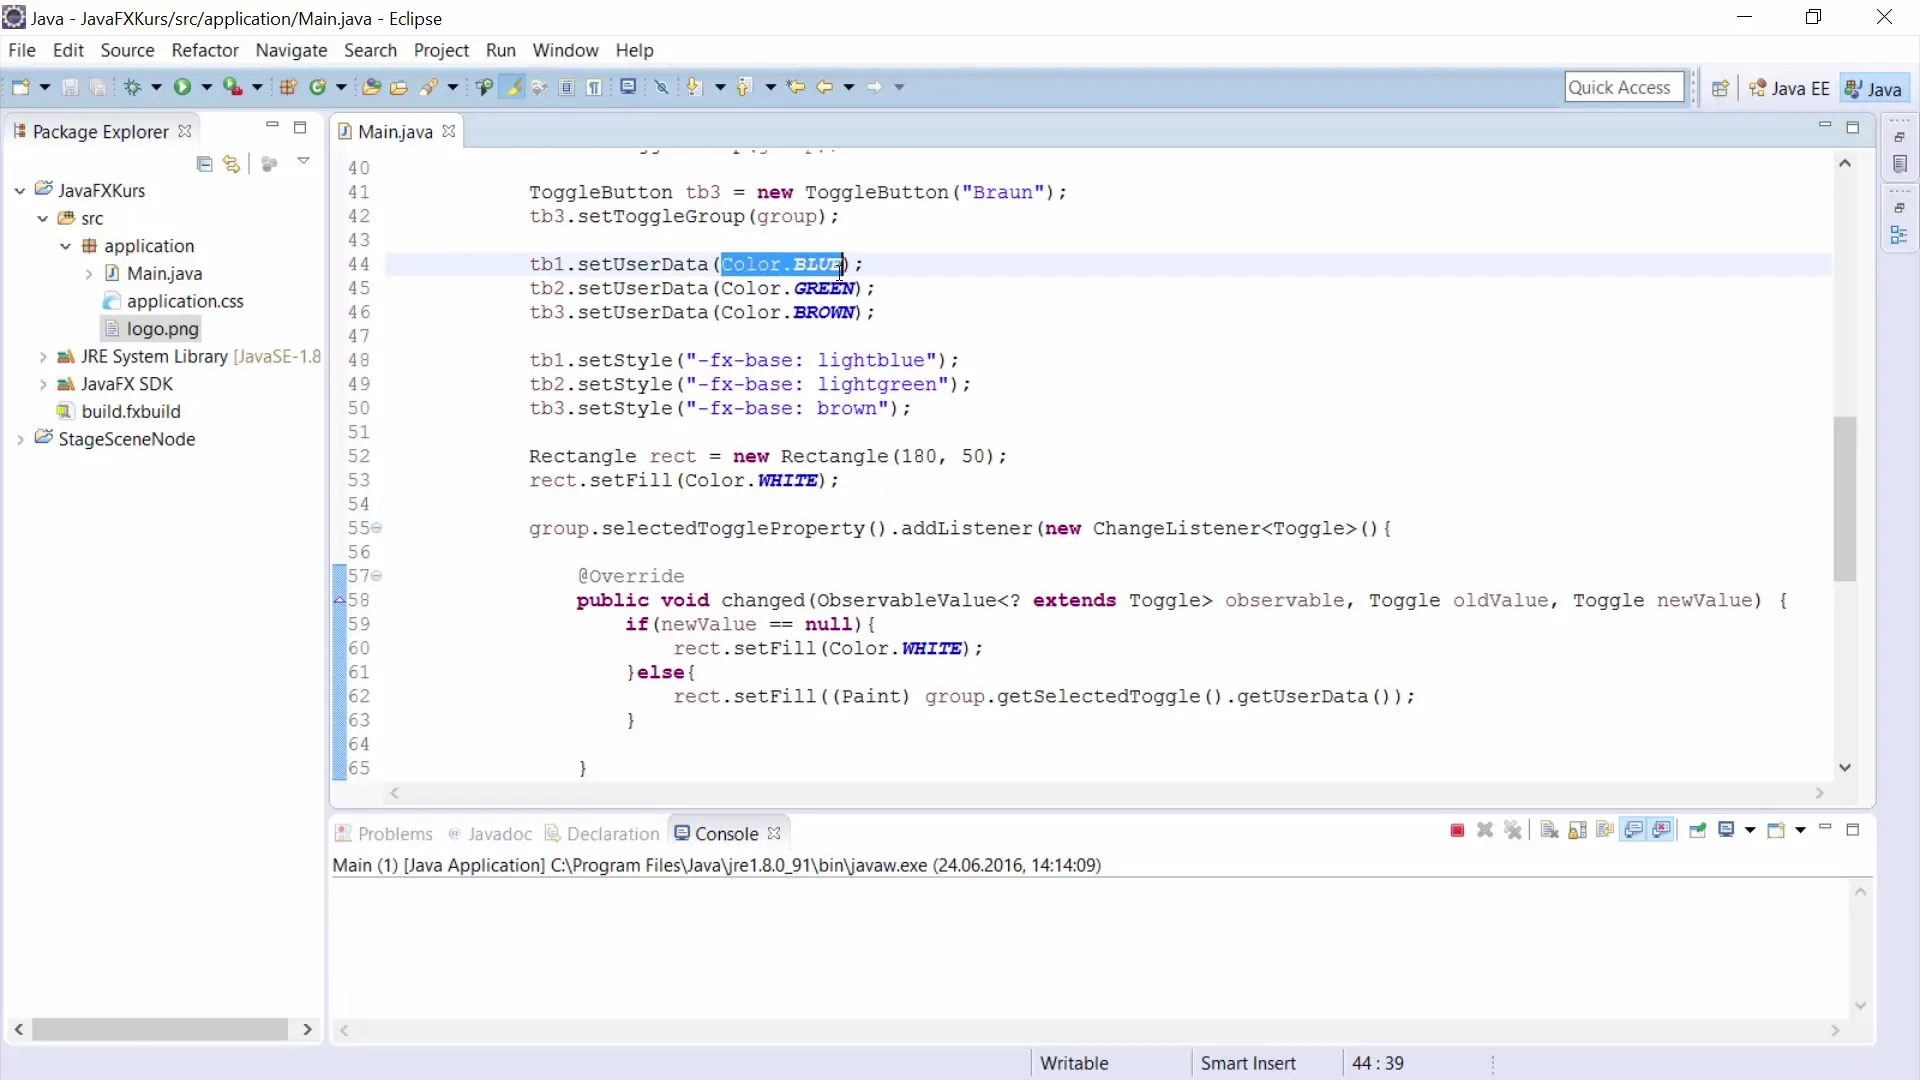Click the Next Annotation arrow icon

pos(693,87)
